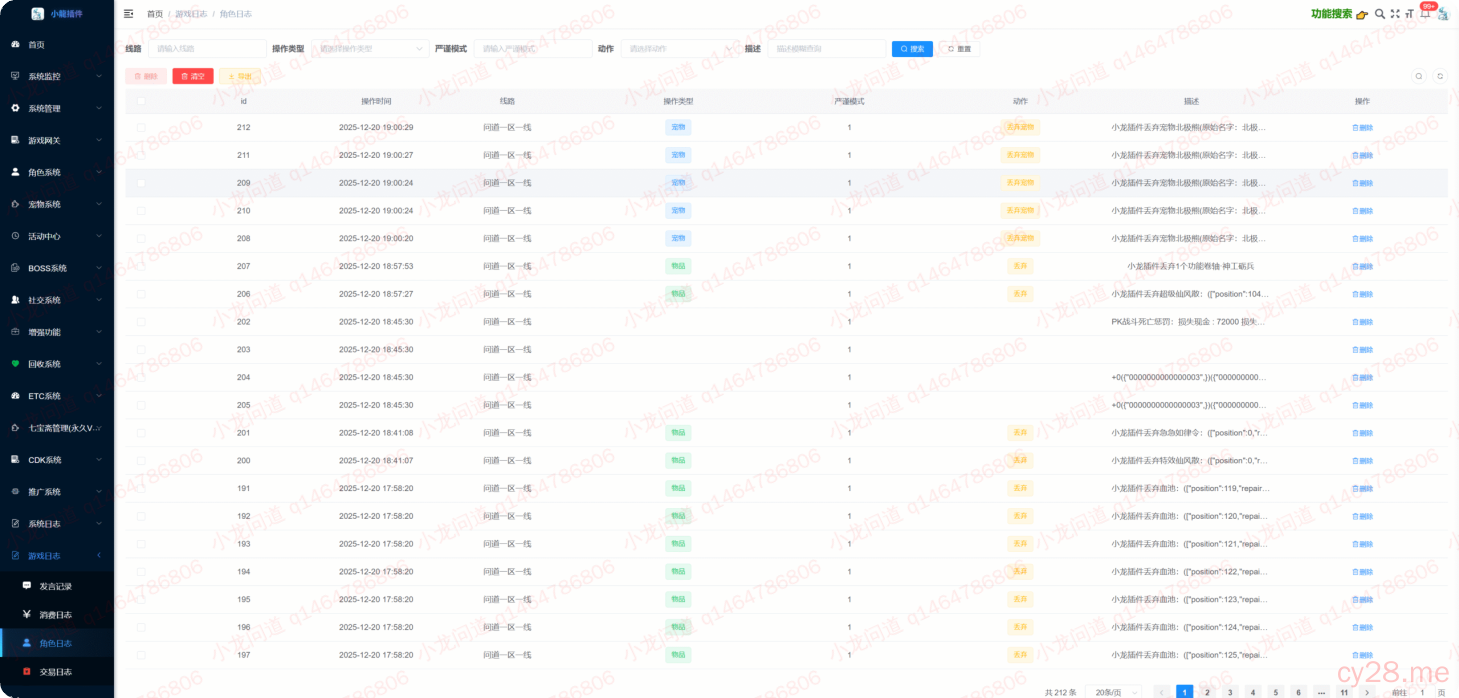Tick the checkbox for row id 207

tap(141, 267)
